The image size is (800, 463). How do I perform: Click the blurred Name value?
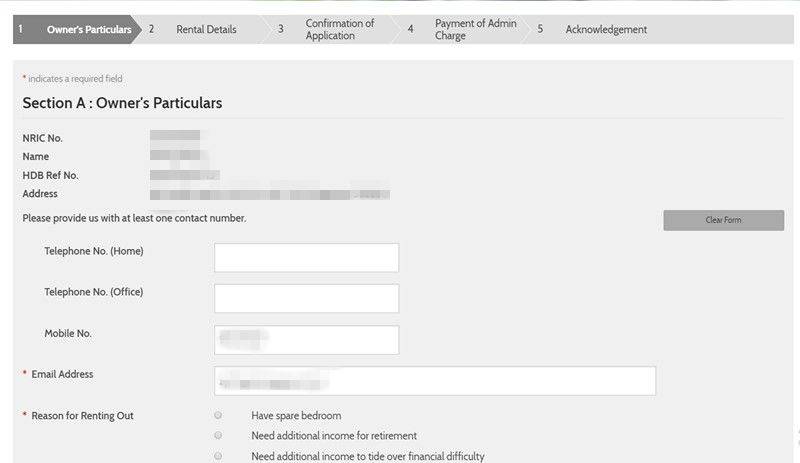point(178,156)
